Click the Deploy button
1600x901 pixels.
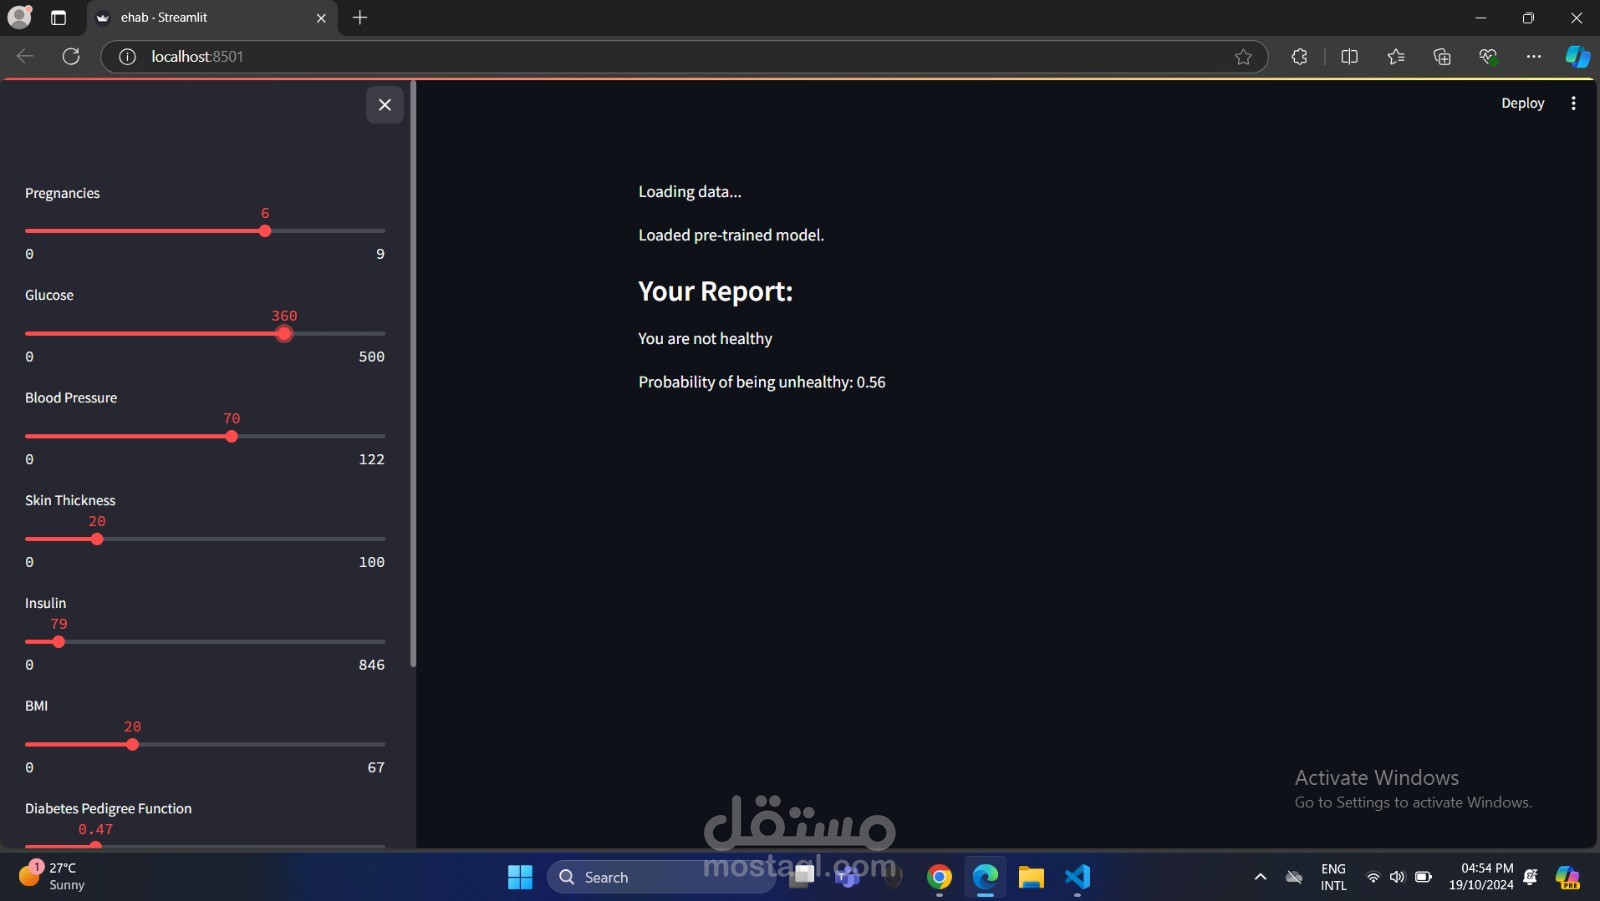pos(1522,103)
